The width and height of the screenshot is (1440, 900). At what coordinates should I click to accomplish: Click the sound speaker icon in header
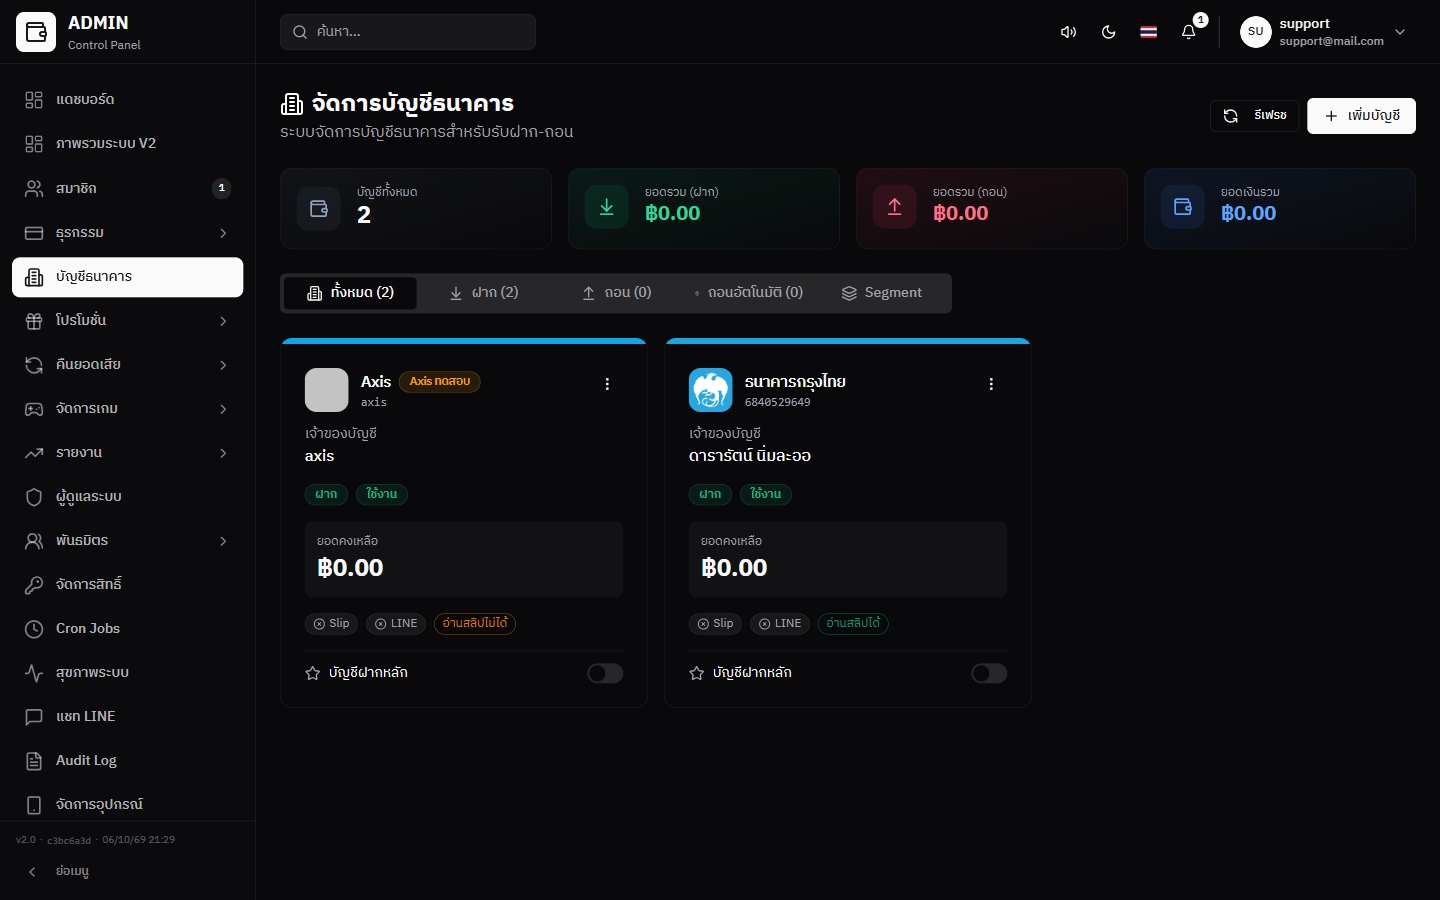tap(1068, 32)
